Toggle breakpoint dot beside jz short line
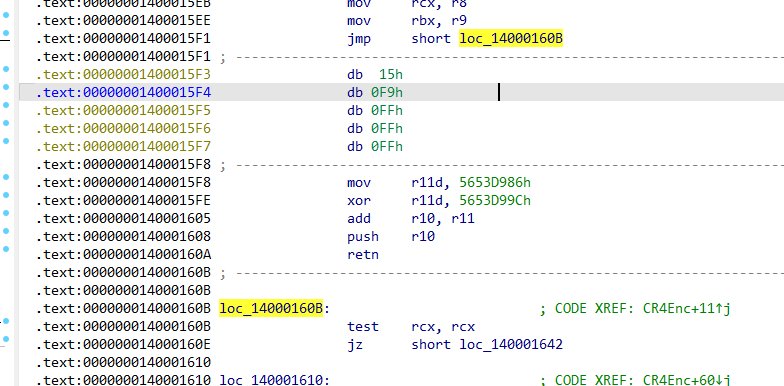 (6, 339)
